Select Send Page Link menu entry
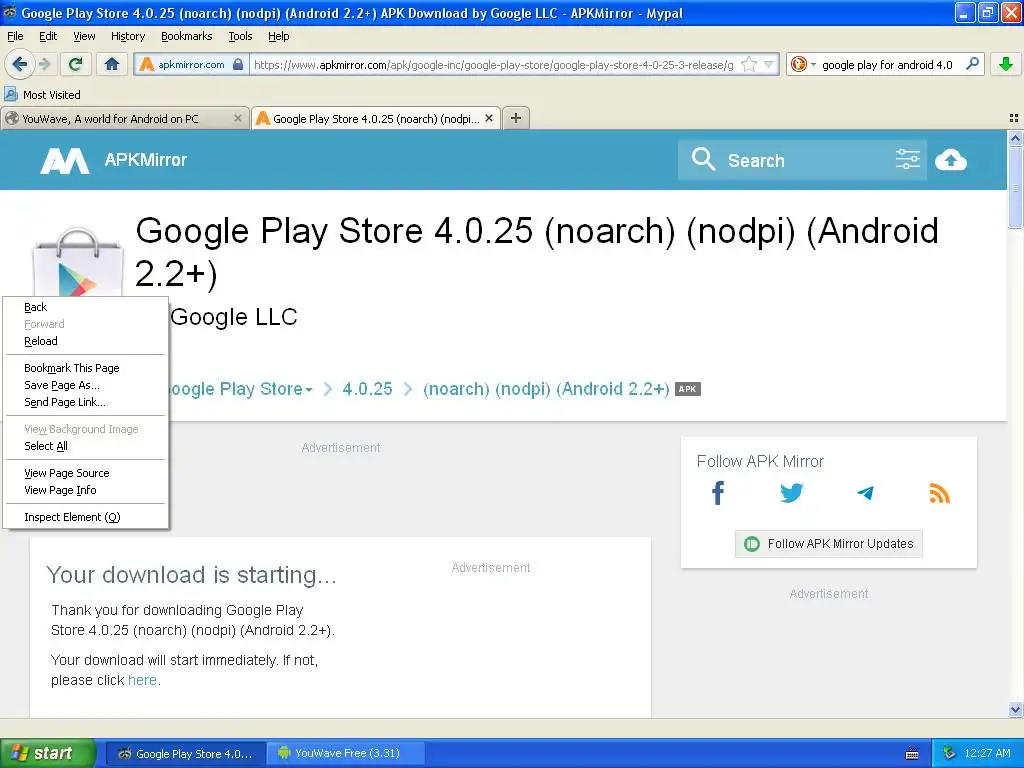This screenshot has height=768, width=1024. coord(86,402)
